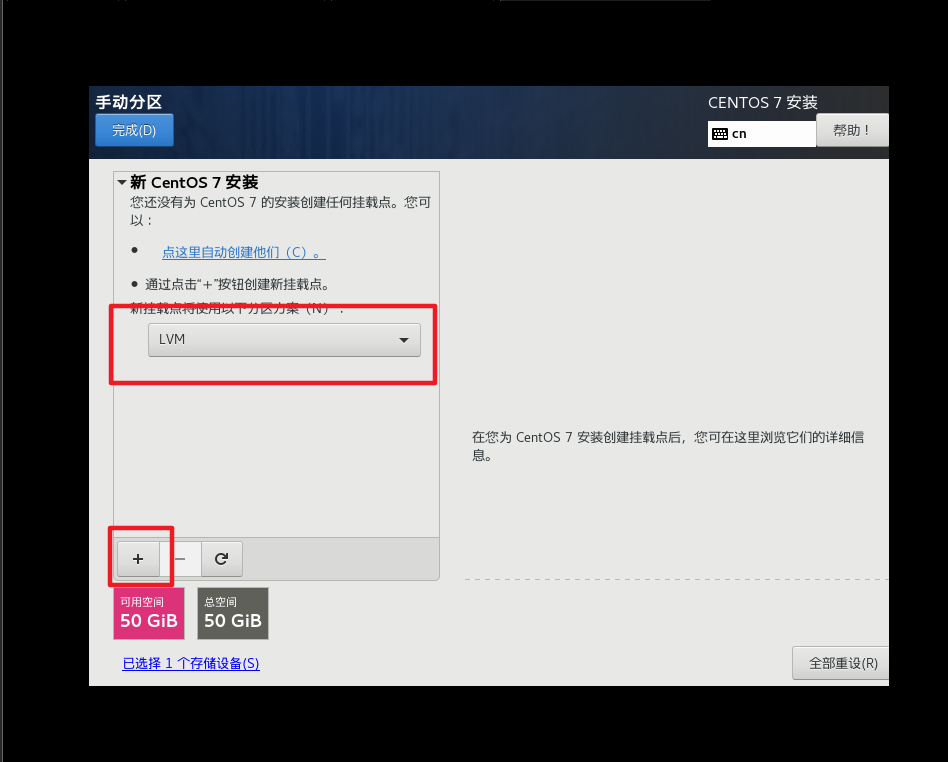Viewport: 948px width, 762px height.
Task: Click the keyboard layout icon next to cn
Action: pos(719,134)
